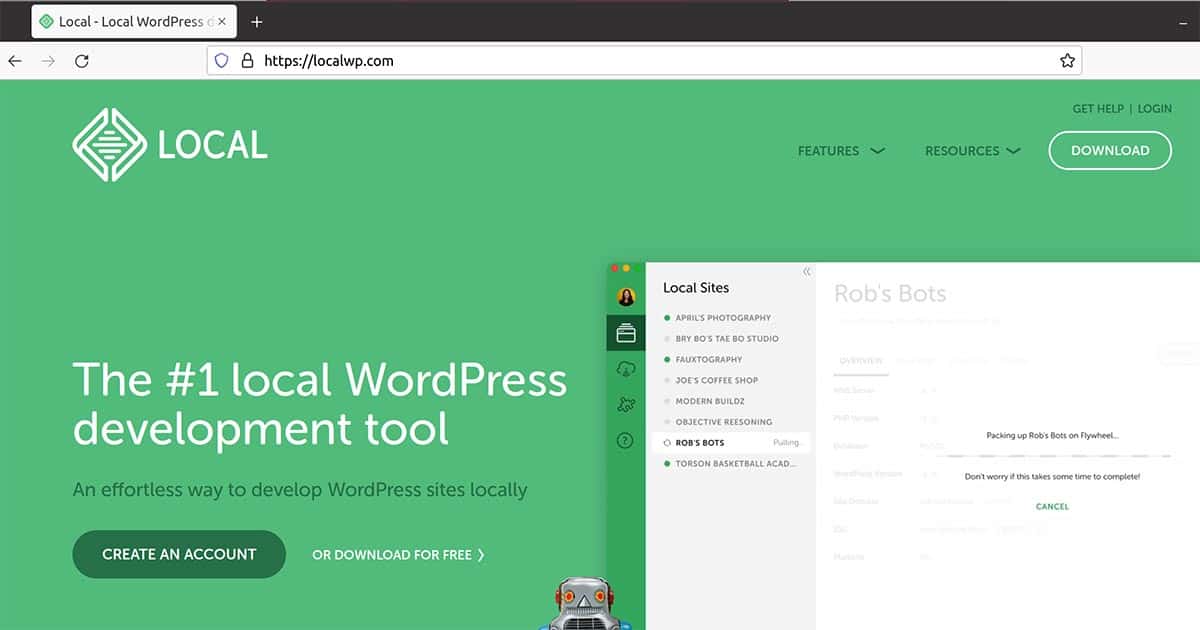This screenshot has width=1200, height=630.
Task: Bookmark this page with the star icon
Action: [1067, 61]
